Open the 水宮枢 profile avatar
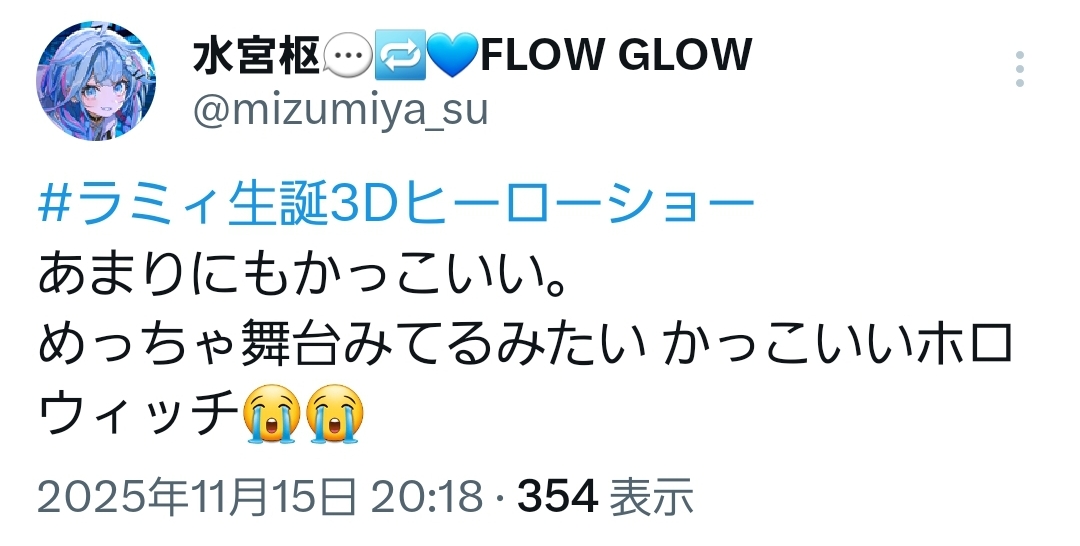1080x546 pixels. (96, 81)
